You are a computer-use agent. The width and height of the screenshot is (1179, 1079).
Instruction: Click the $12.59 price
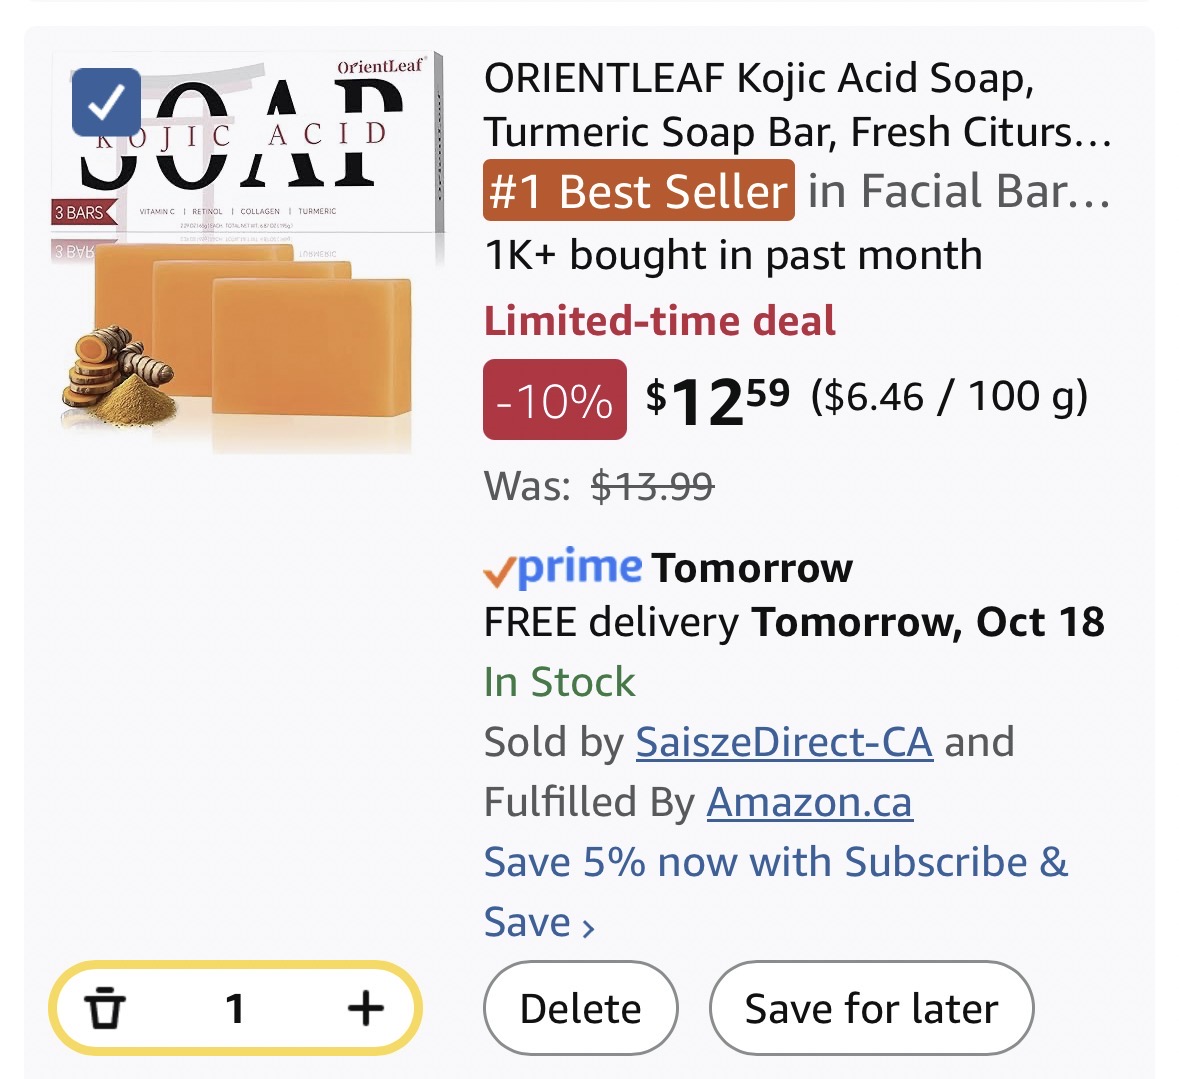tap(717, 399)
